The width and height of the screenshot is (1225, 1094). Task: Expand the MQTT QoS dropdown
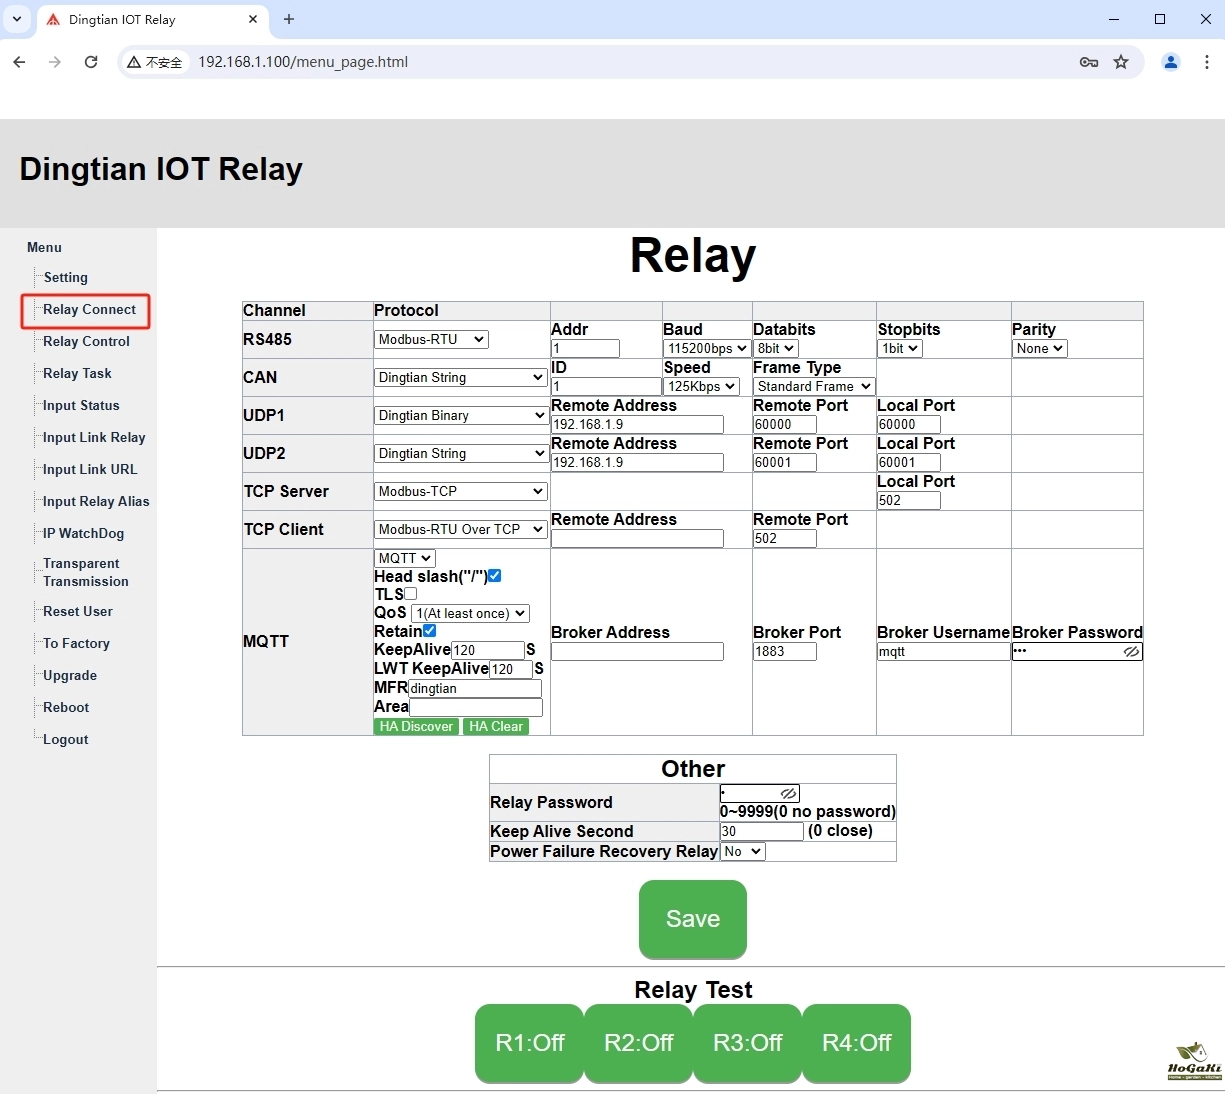[x=470, y=614]
